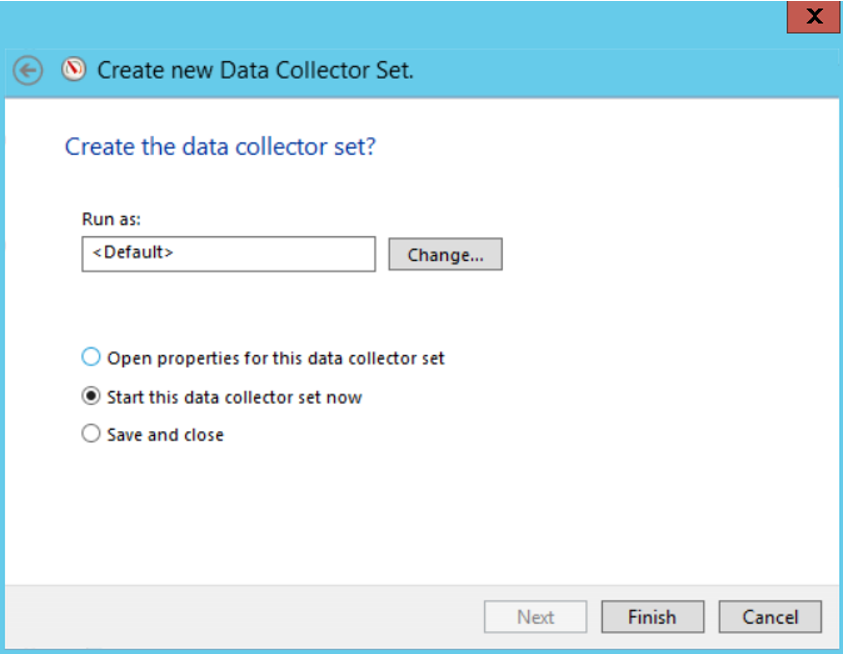
Task: Click the 'Change...' button next to Run as
Action: point(445,254)
